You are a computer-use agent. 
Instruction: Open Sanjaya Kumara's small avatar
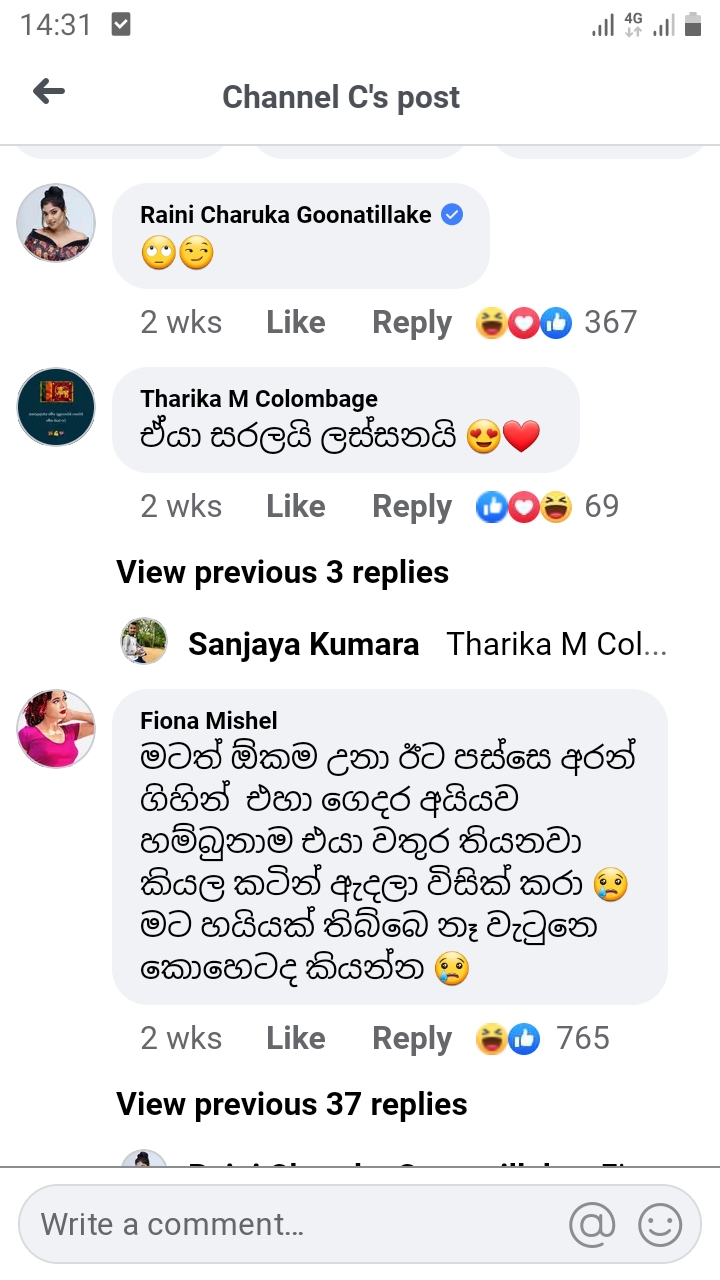144,641
